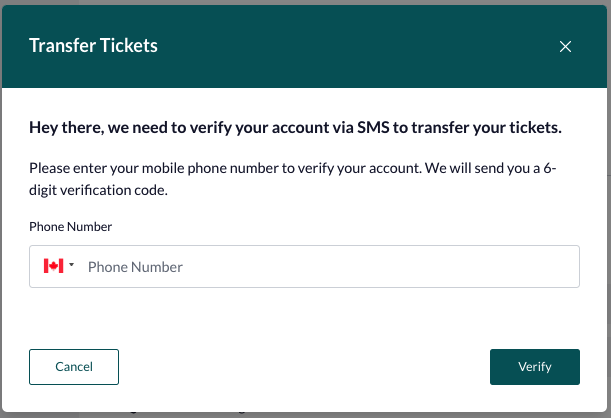611x418 pixels.
Task: Expand the country code dropdown arrow
Action: pos(71,265)
